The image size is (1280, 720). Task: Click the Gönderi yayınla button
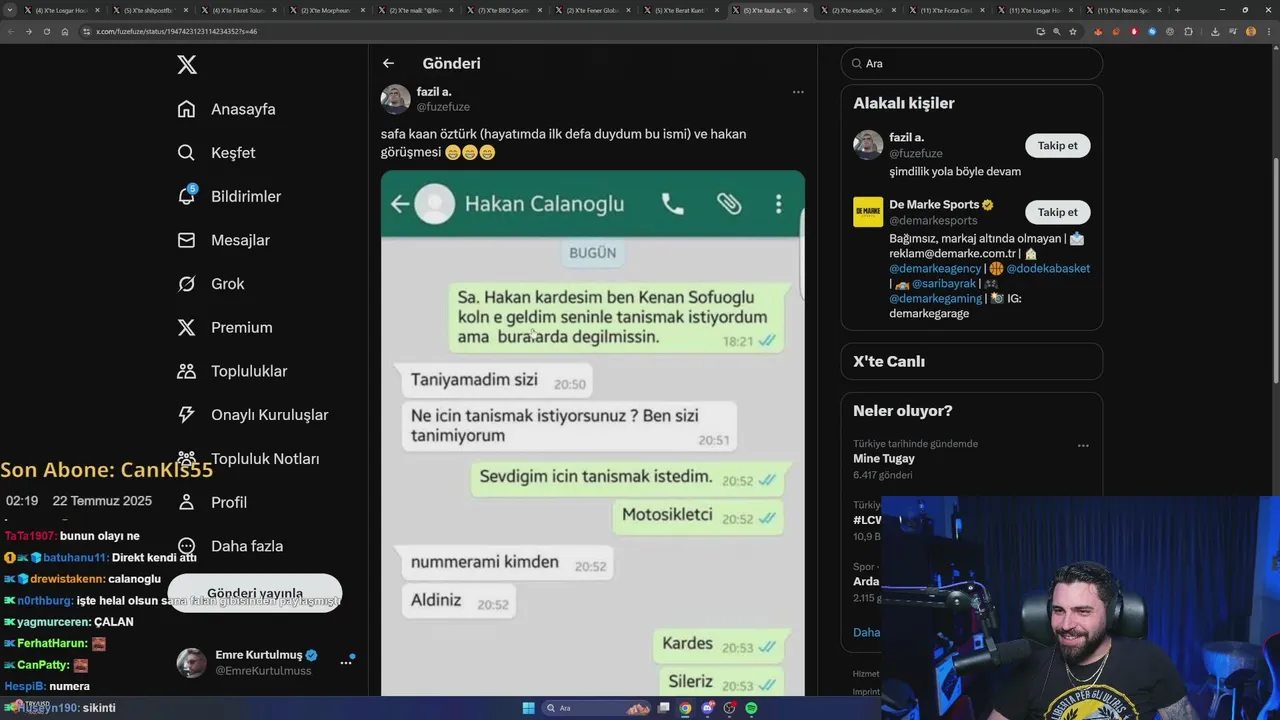tap(255, 594)
